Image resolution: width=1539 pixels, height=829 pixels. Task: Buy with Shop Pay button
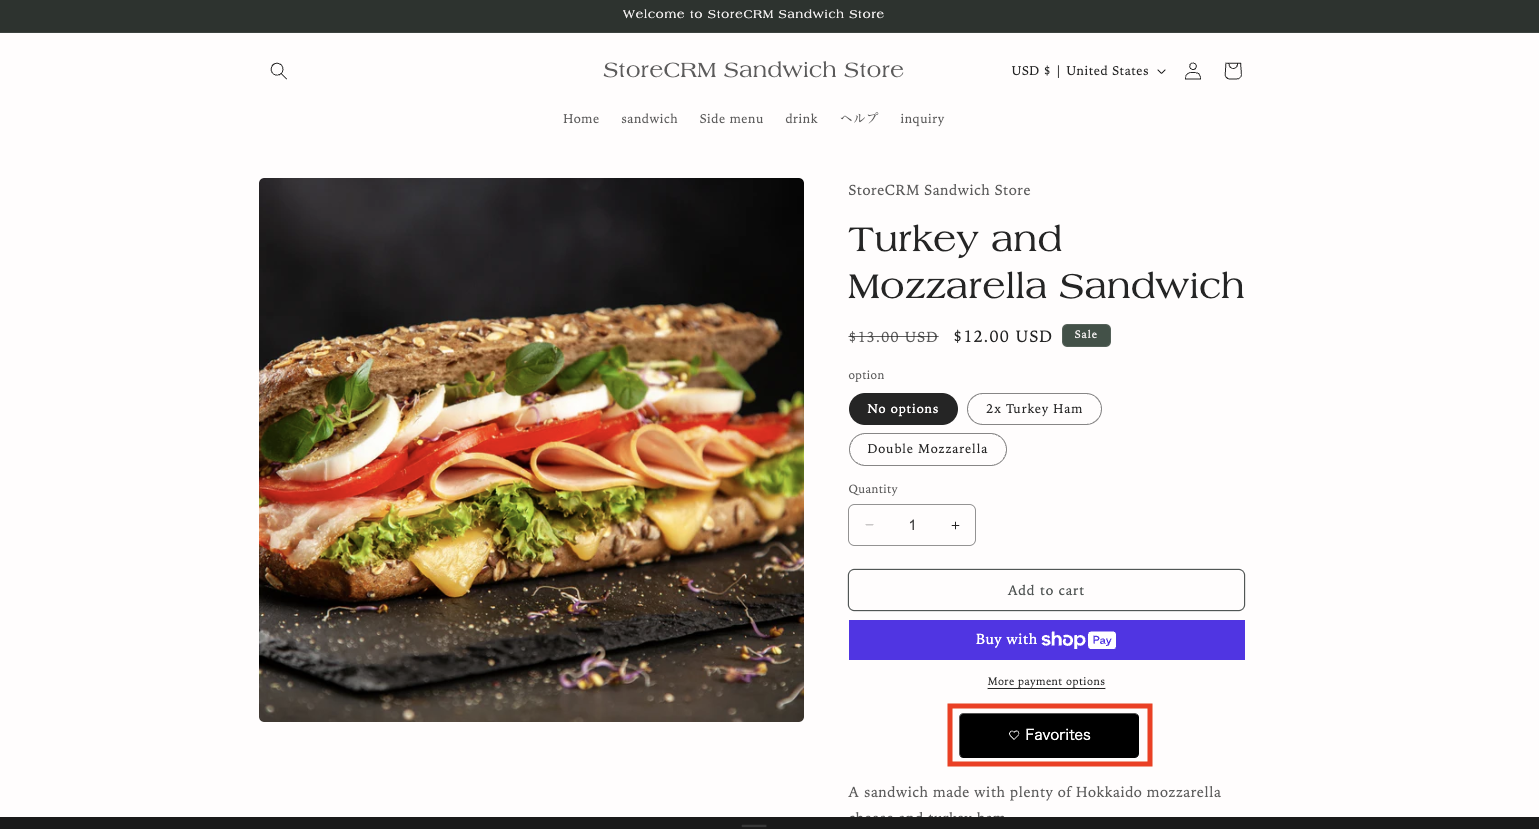(x=1046, y=640)
